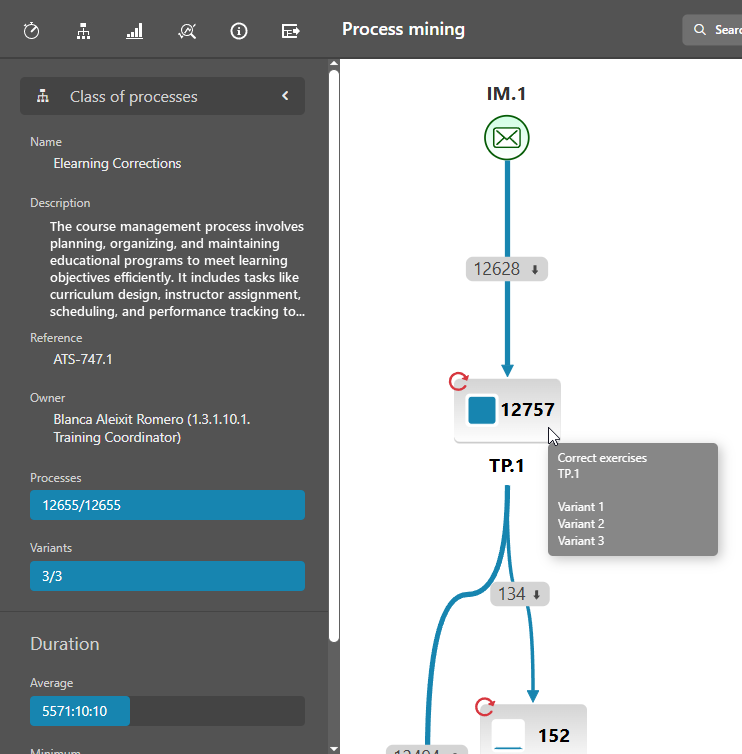The height and width of the screenshot is (754, 742).
Task: Select the task node showing 152
Action: click(533, 733)
